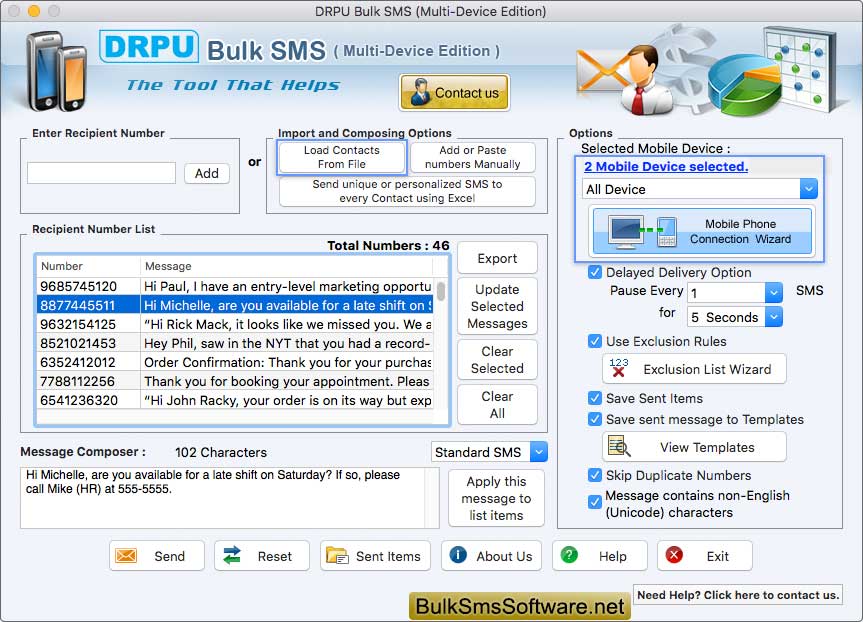Uncheck the Save Sent Items checkbox
Image resolution: width=863 pixels, height=622 pixels.
595,398
